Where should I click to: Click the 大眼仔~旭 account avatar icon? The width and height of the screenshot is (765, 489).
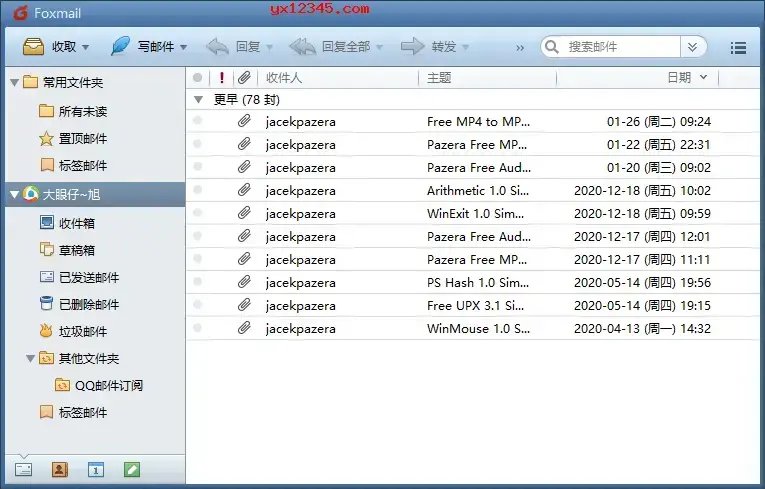pyautogui.click(x=31, y=194)
